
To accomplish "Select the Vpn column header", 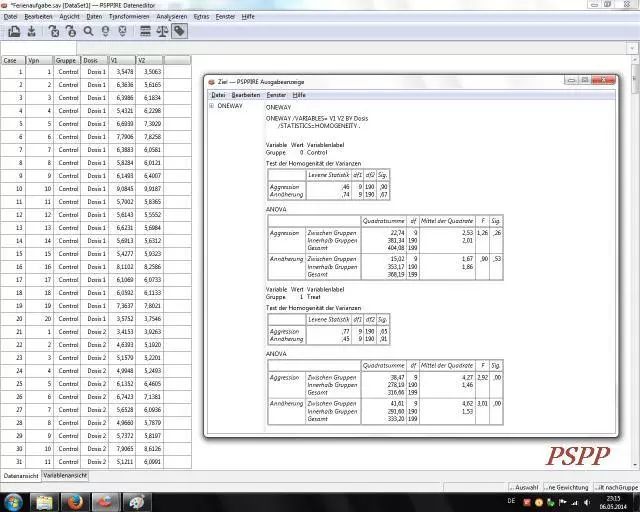I will tap(40, 60).
